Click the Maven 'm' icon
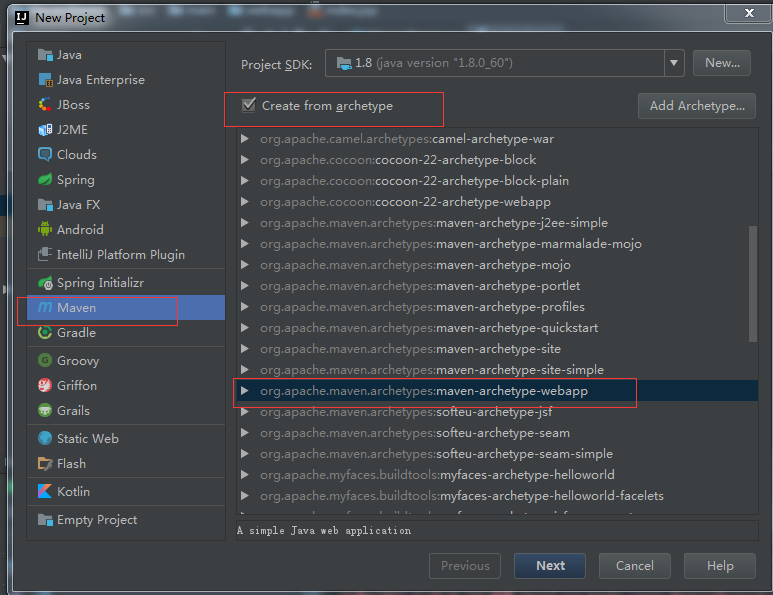The height and width of the screenshot is (595, 773). (x=45, y=308)
